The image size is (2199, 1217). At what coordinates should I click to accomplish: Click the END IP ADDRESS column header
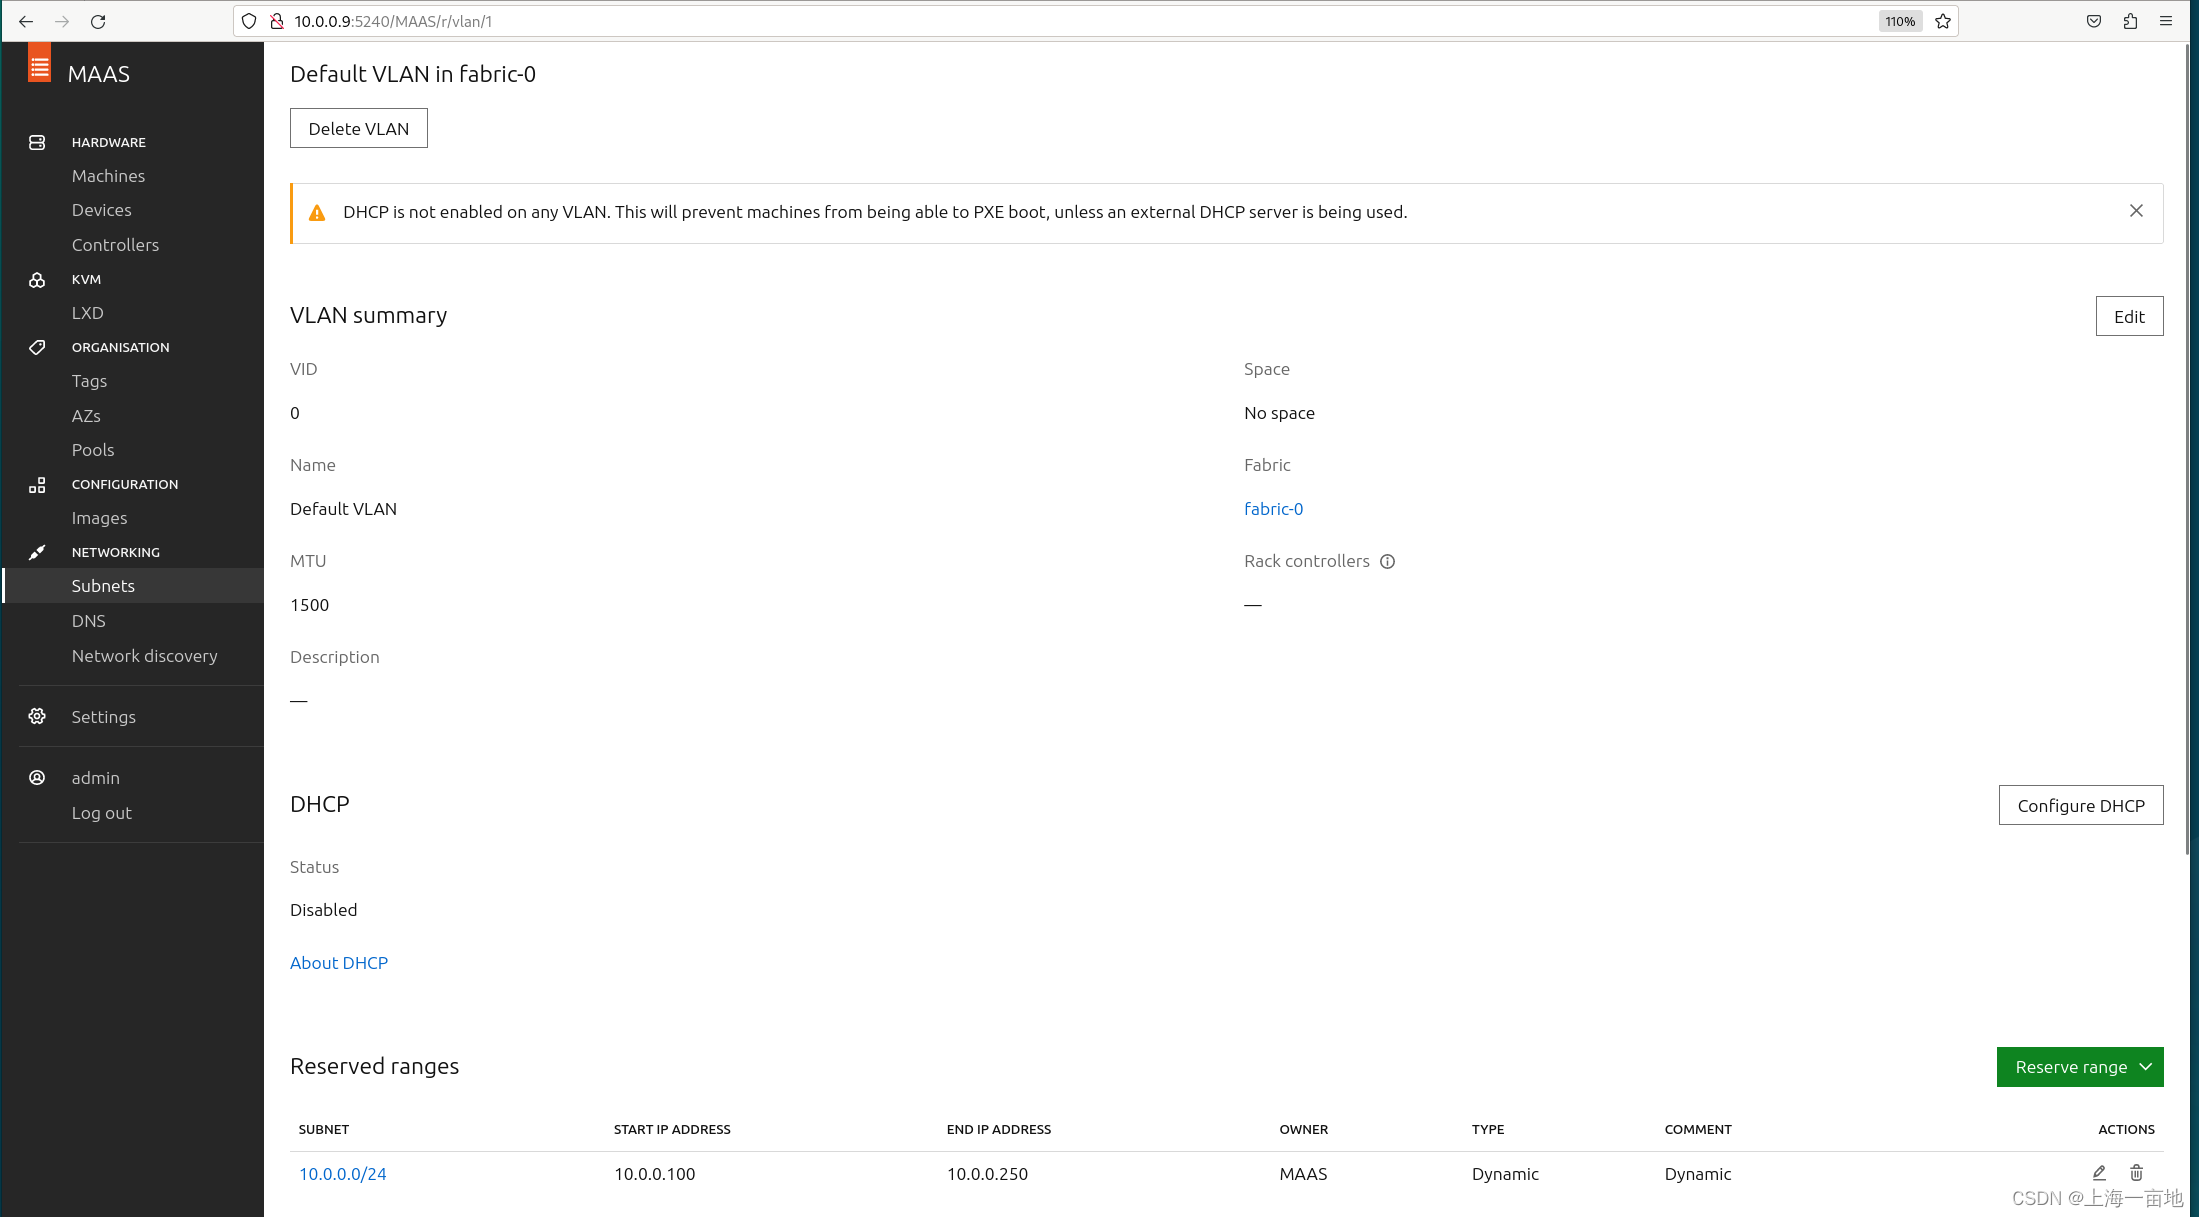999,1129
